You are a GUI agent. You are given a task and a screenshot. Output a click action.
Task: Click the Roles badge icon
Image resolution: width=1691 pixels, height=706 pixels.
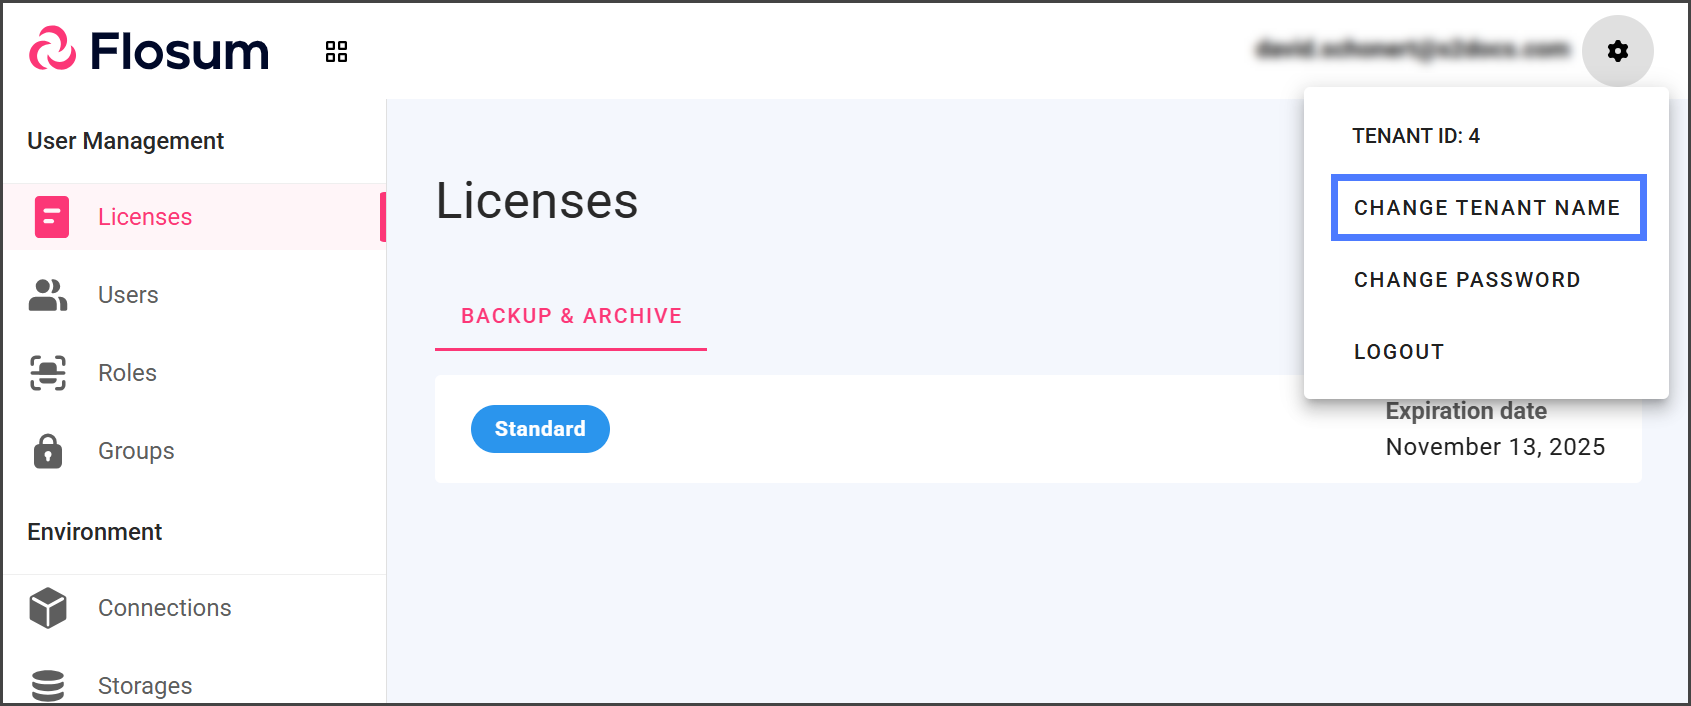[48, 373]
